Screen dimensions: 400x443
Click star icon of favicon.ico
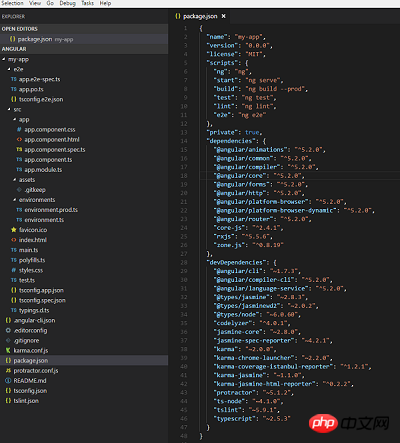coord(14,230)
